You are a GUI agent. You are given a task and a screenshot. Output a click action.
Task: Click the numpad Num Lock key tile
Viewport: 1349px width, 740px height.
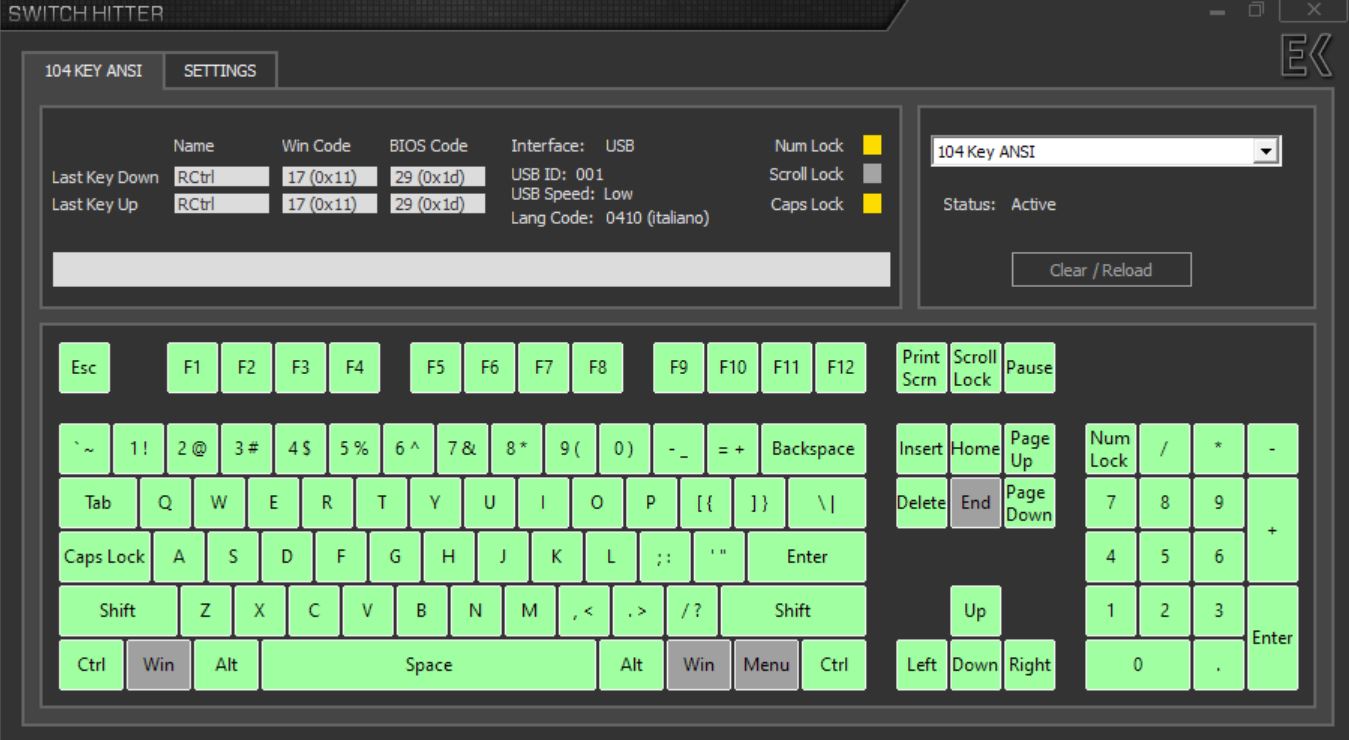coord(1110,449)
